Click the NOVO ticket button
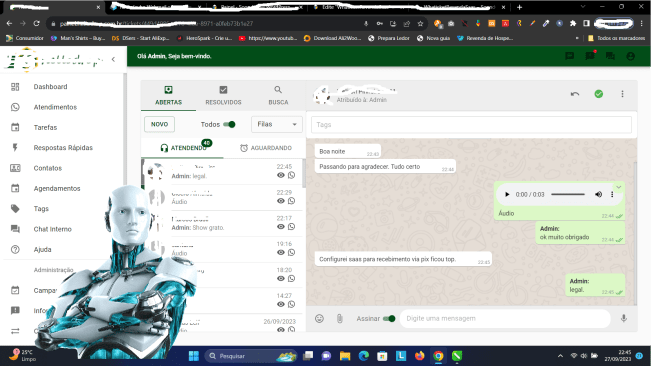This screenshot has width=651, height=366. 159,124
